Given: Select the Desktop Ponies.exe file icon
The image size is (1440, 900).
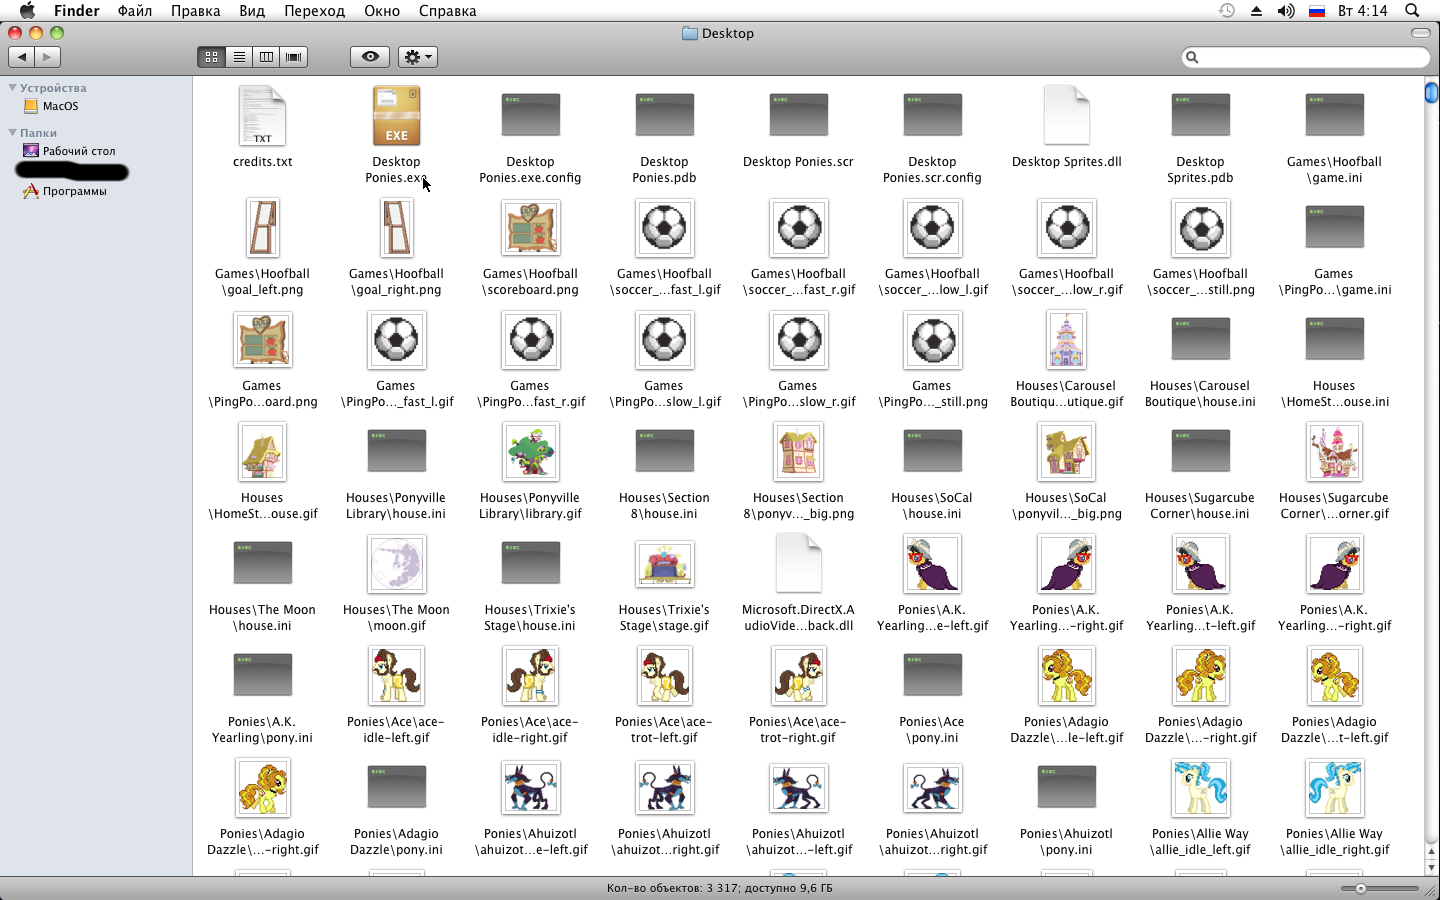Looking at the screenshot, I should coord(397,116).
